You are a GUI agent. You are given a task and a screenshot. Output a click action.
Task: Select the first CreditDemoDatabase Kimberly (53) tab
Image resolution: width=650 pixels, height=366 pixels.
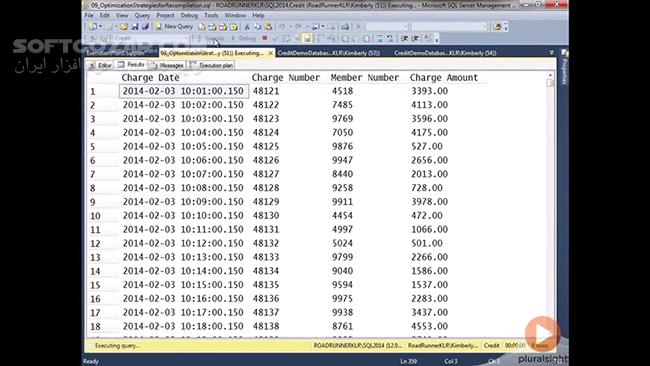coord(329,53)
